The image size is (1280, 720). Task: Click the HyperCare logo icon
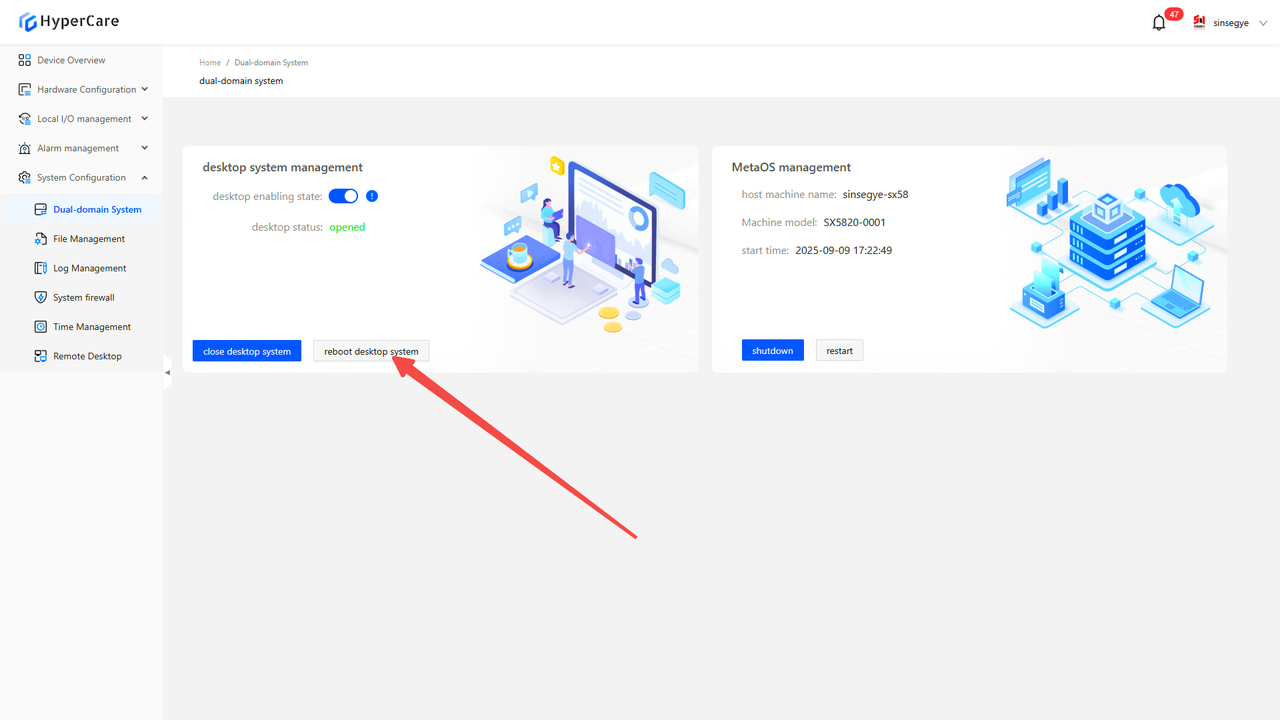coord(28,22)
